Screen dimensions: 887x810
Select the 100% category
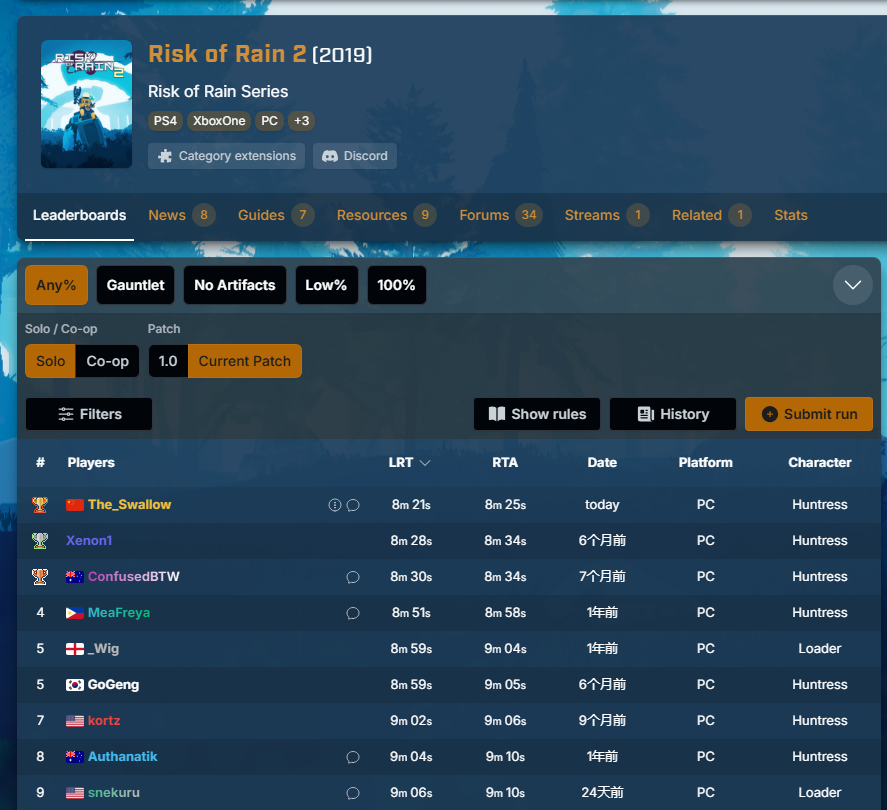click(397, 285)
